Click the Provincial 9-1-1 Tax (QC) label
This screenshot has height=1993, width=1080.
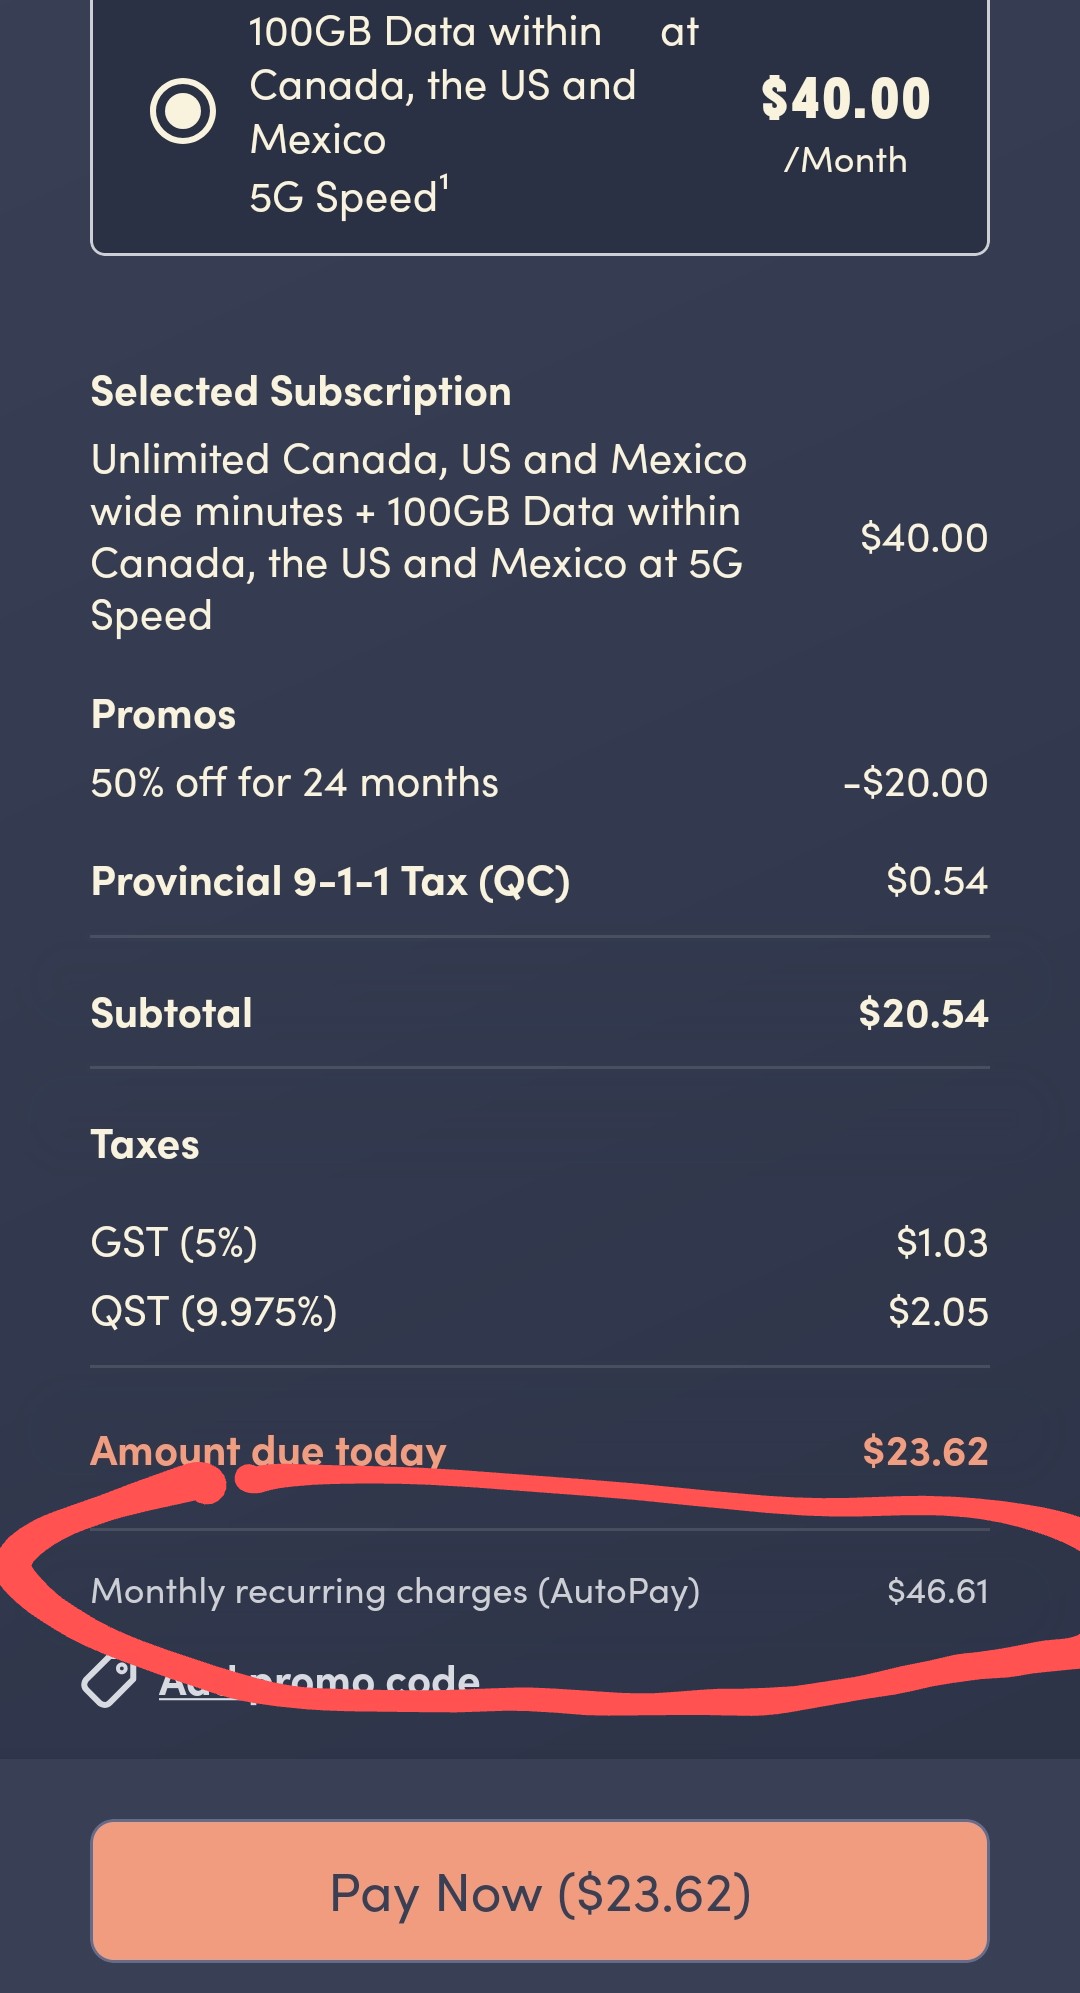tap(330, 881)
